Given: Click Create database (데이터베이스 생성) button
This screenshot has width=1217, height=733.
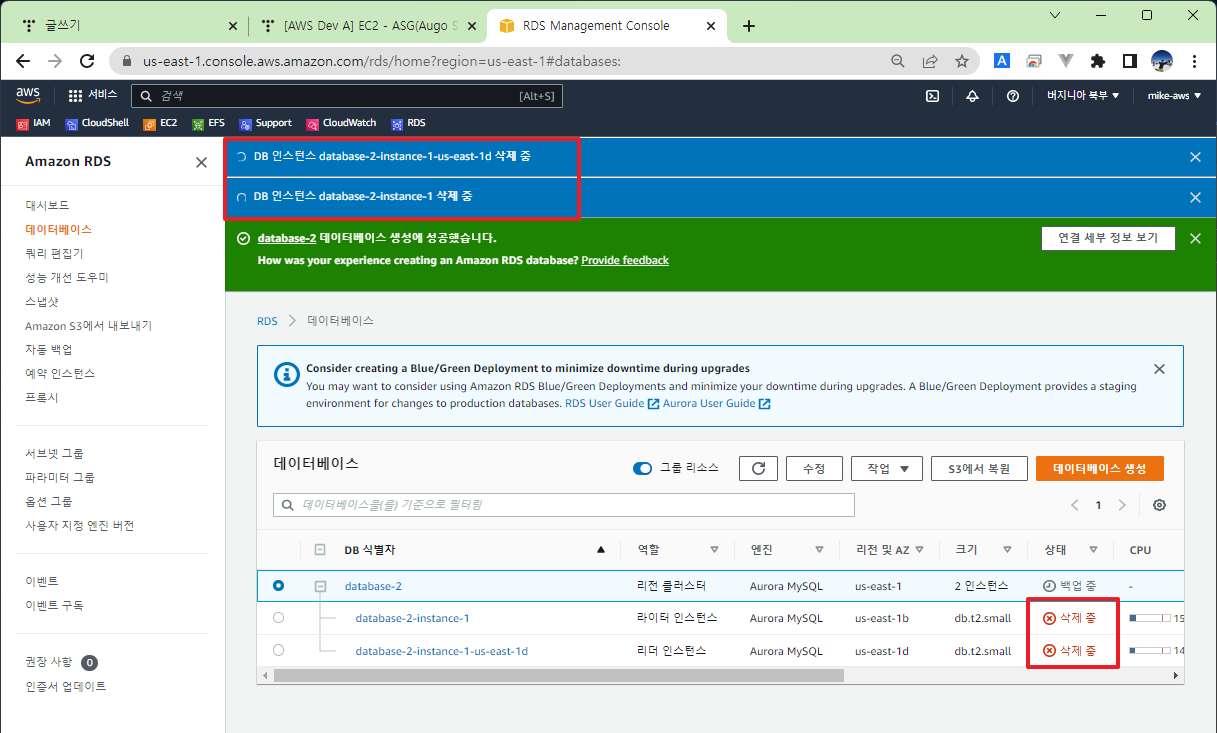Looking at the screenshot, I should pyautogui.click(x=1100, y=468).
